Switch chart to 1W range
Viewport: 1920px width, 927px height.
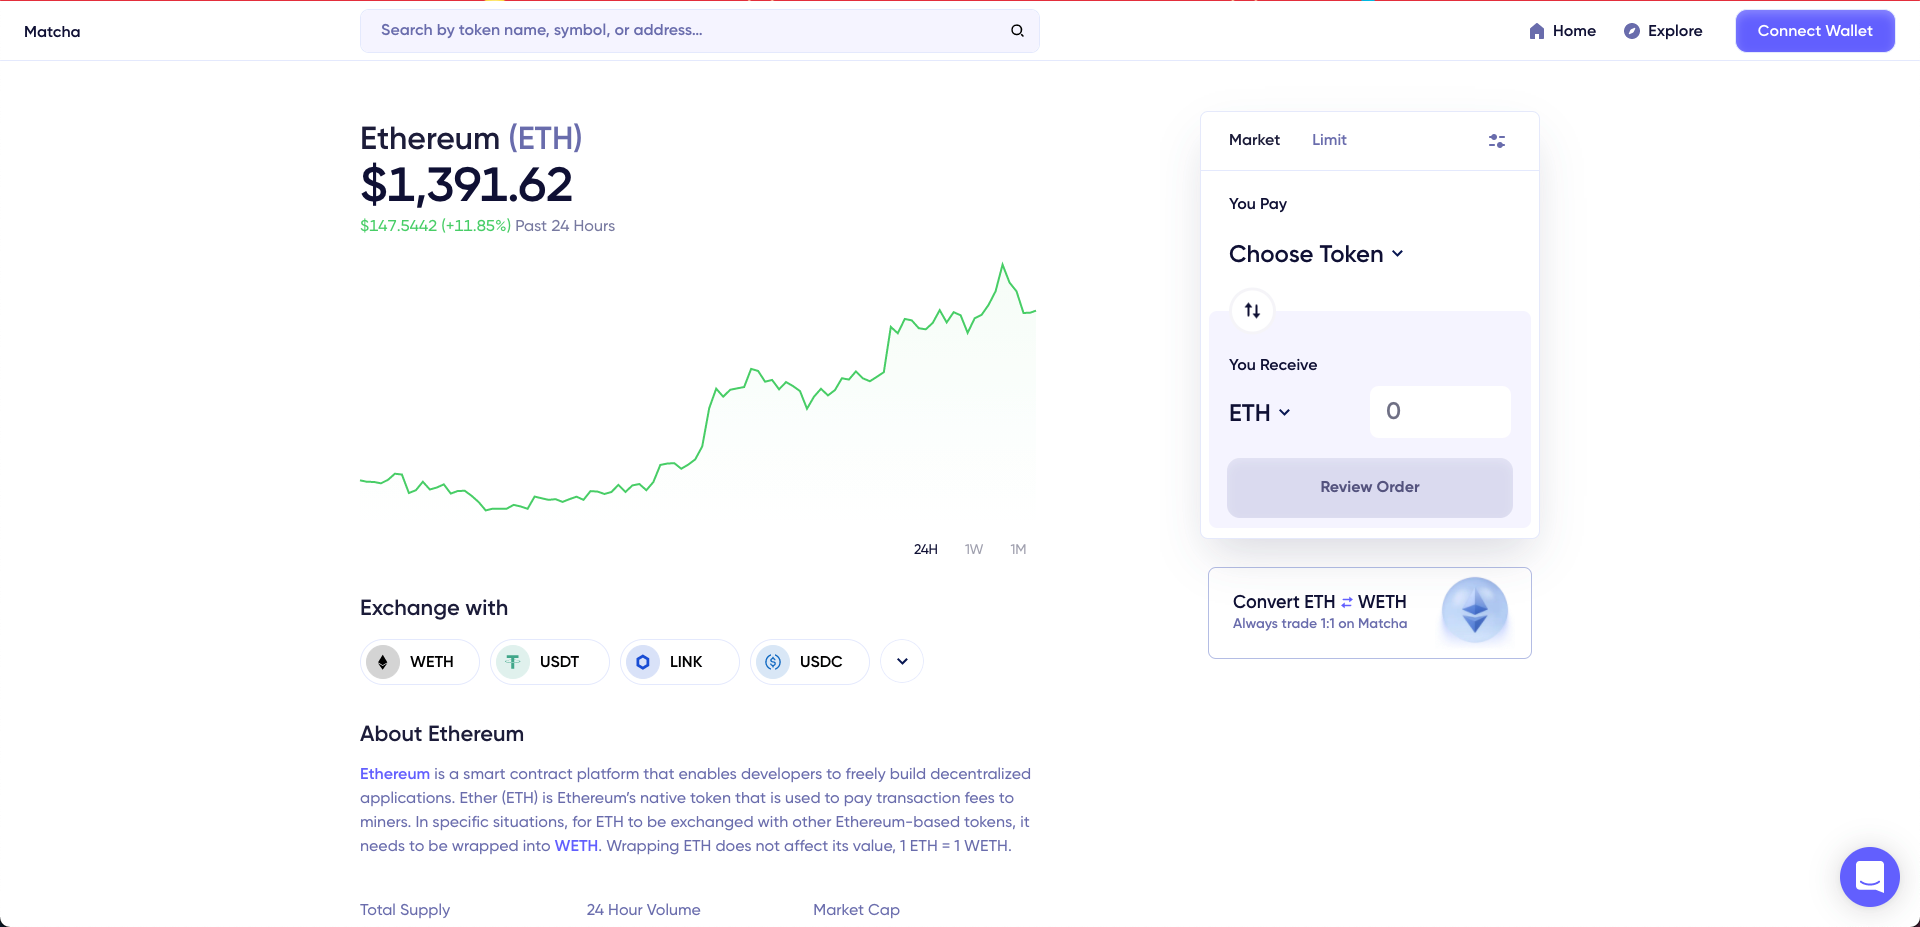(973, 549)
